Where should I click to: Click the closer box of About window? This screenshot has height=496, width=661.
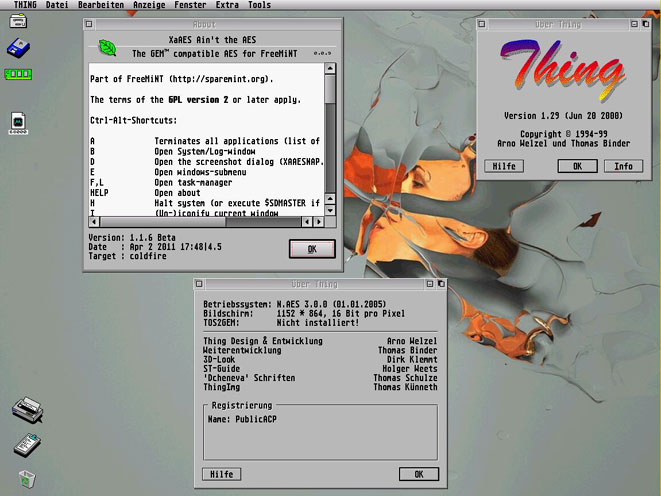[89, 24]
